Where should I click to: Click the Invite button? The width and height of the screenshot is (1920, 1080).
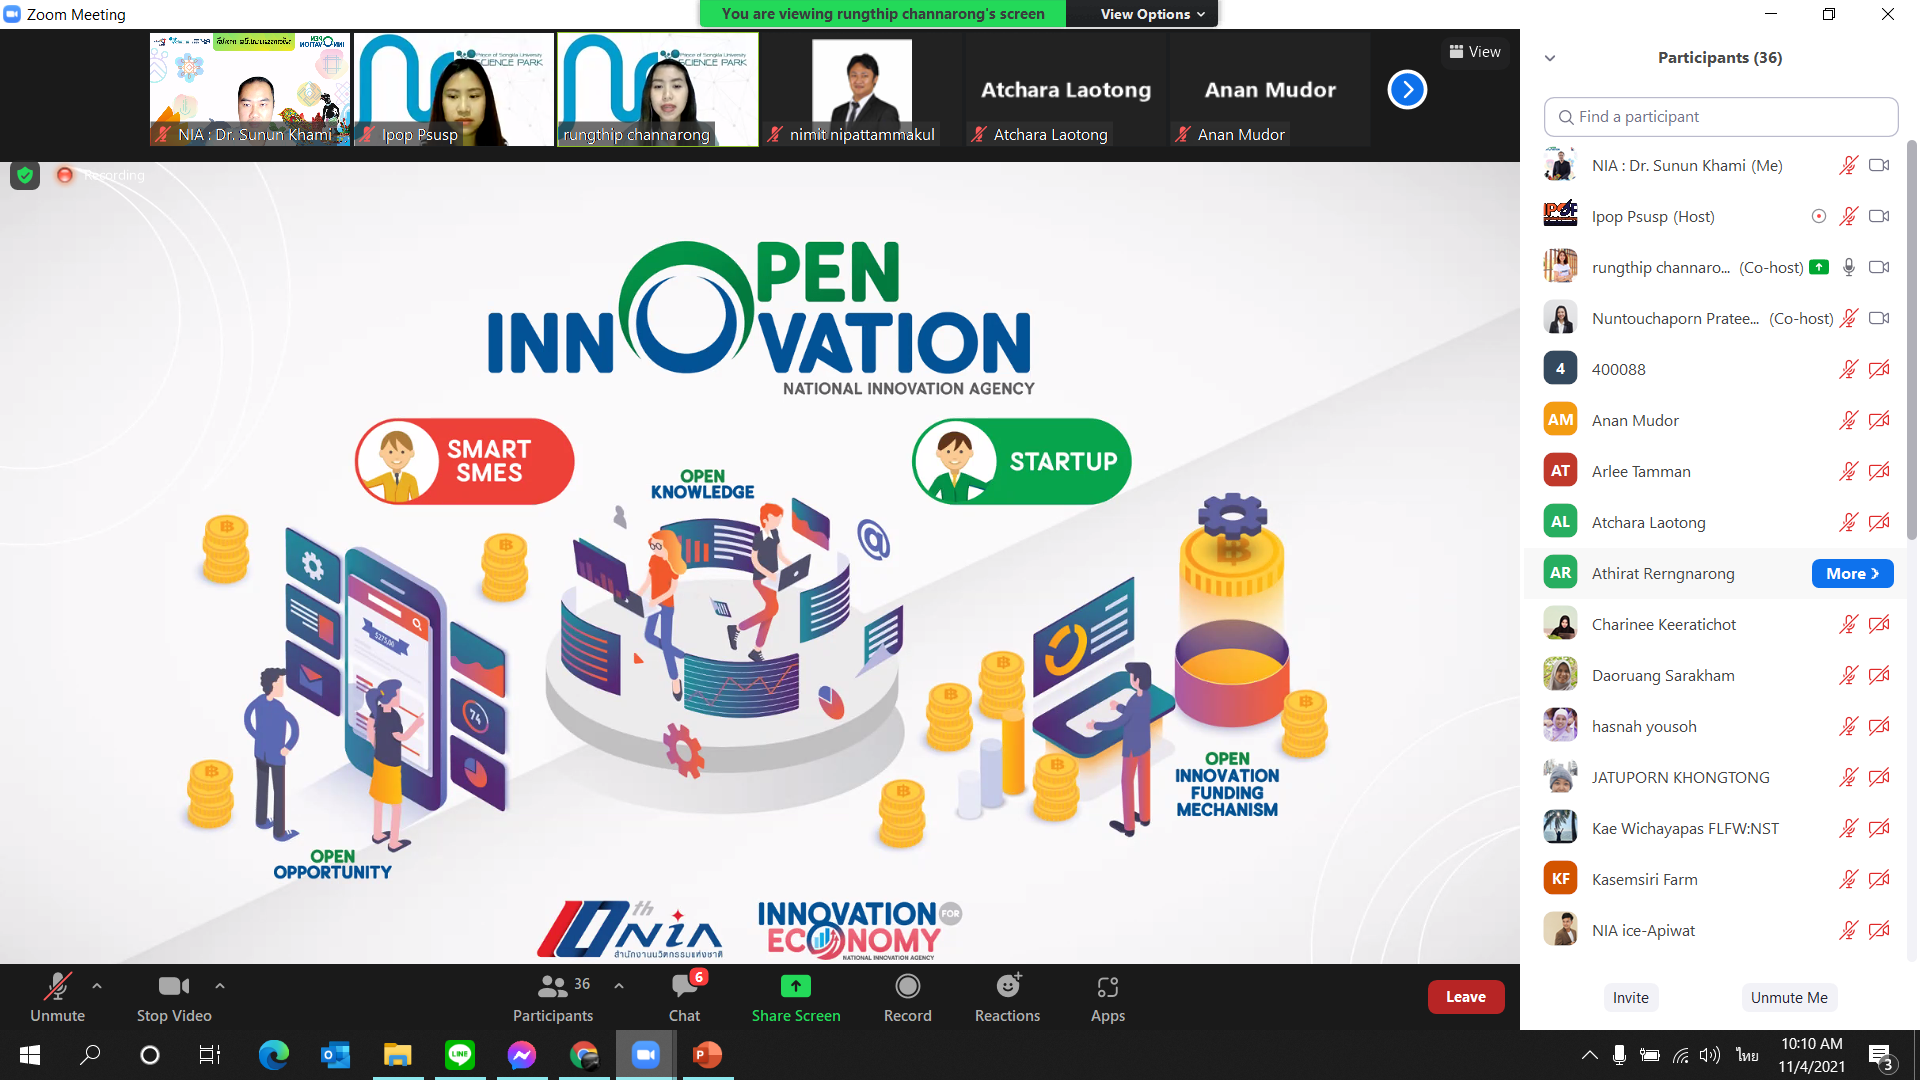[1630, 998]
